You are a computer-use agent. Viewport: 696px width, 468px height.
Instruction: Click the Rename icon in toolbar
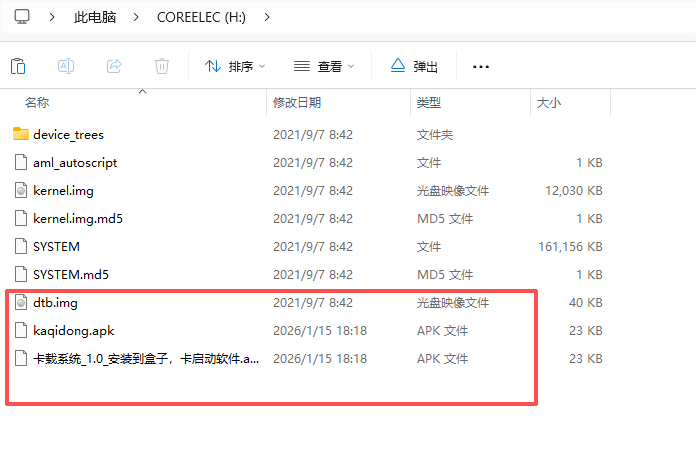click(x=66, y=66)
